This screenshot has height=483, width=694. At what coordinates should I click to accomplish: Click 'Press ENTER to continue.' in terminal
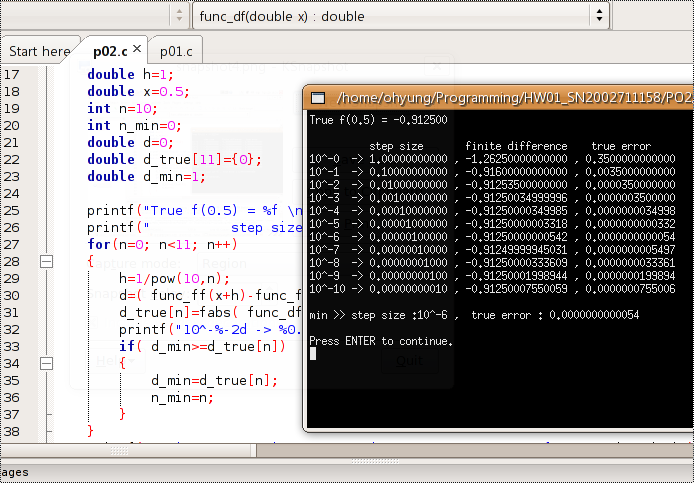pos(381,341)
